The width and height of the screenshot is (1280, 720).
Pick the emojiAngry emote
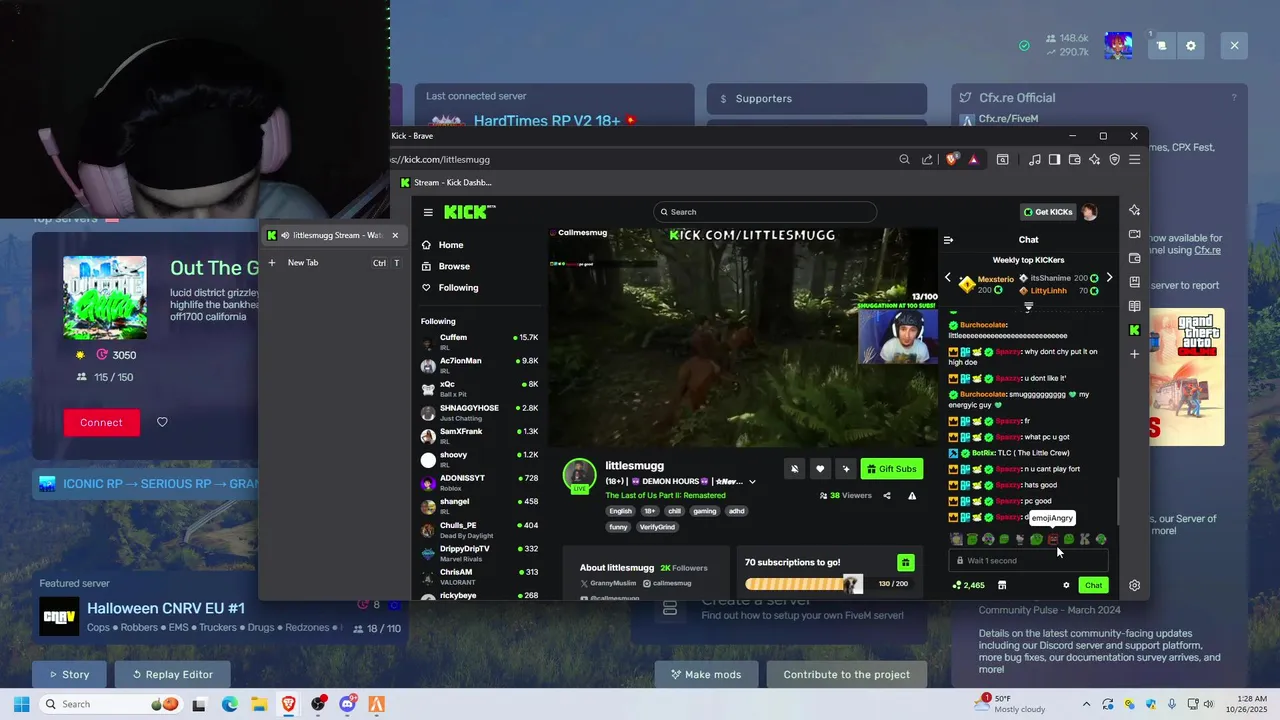point(1053,540)
